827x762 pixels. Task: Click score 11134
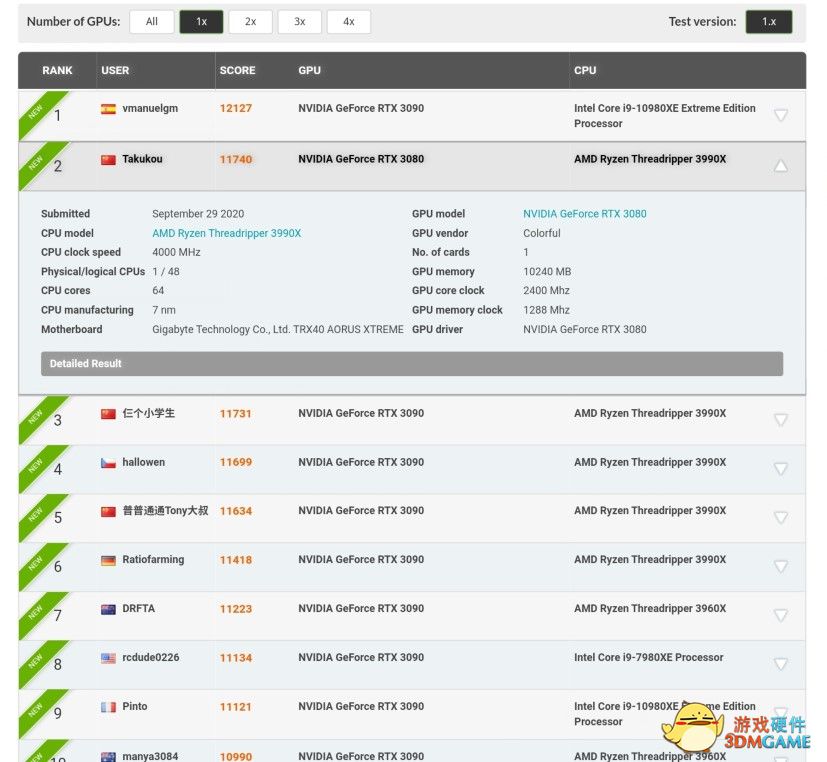tap(236, 658)
